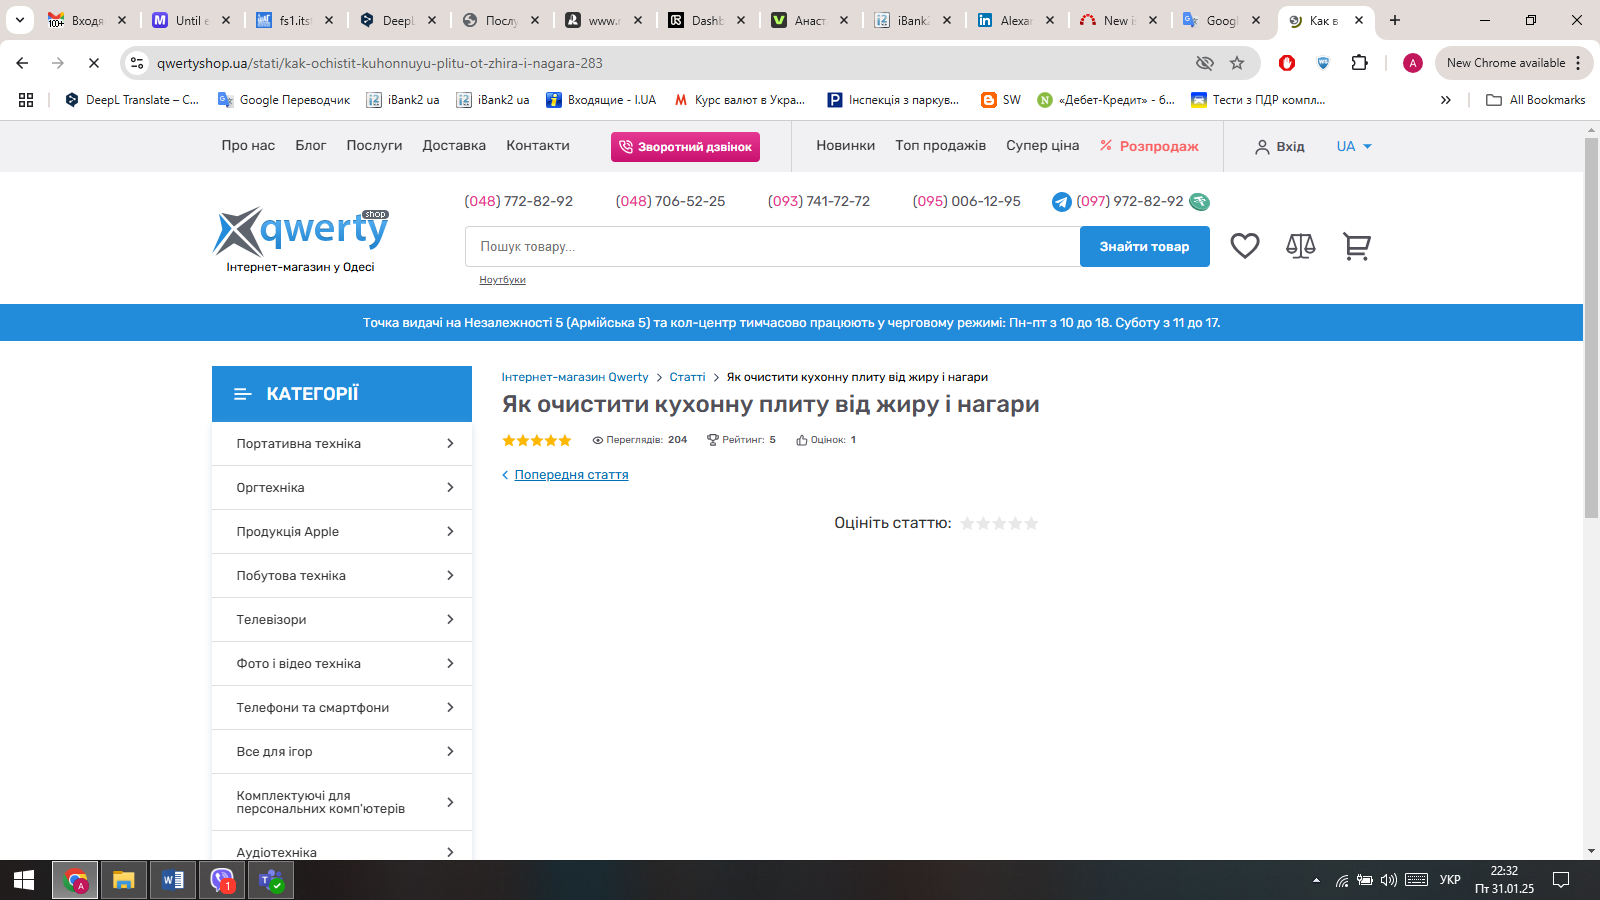Screen dimensions: 1600x900
Task: Expand the Телевізори category
Action: (342, 620)
